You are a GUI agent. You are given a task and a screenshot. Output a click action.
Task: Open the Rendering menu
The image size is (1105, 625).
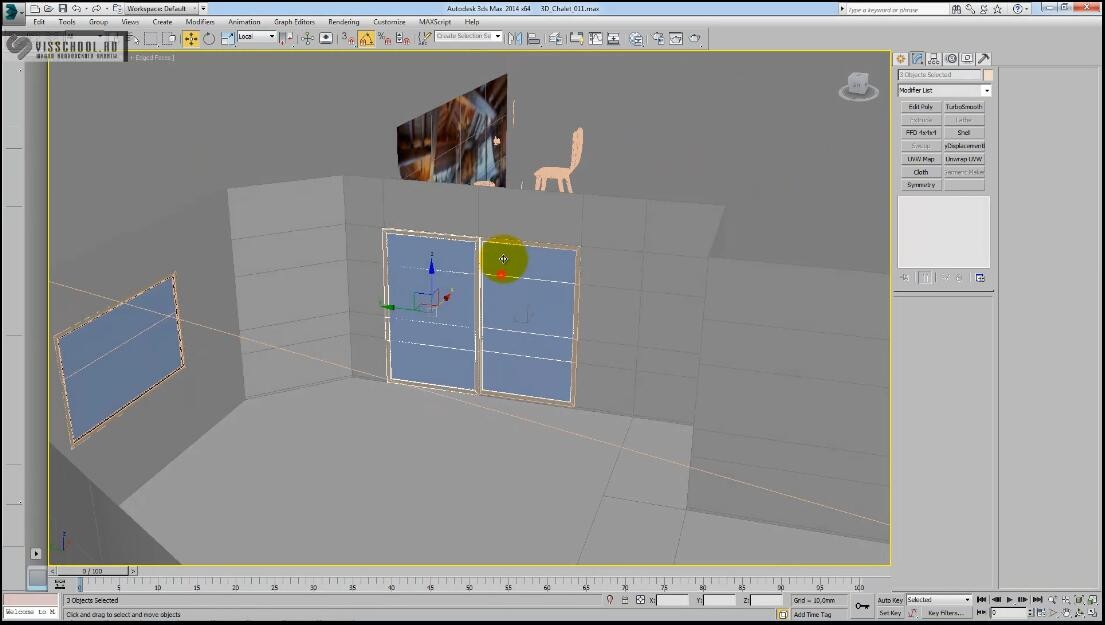point(344,22)
